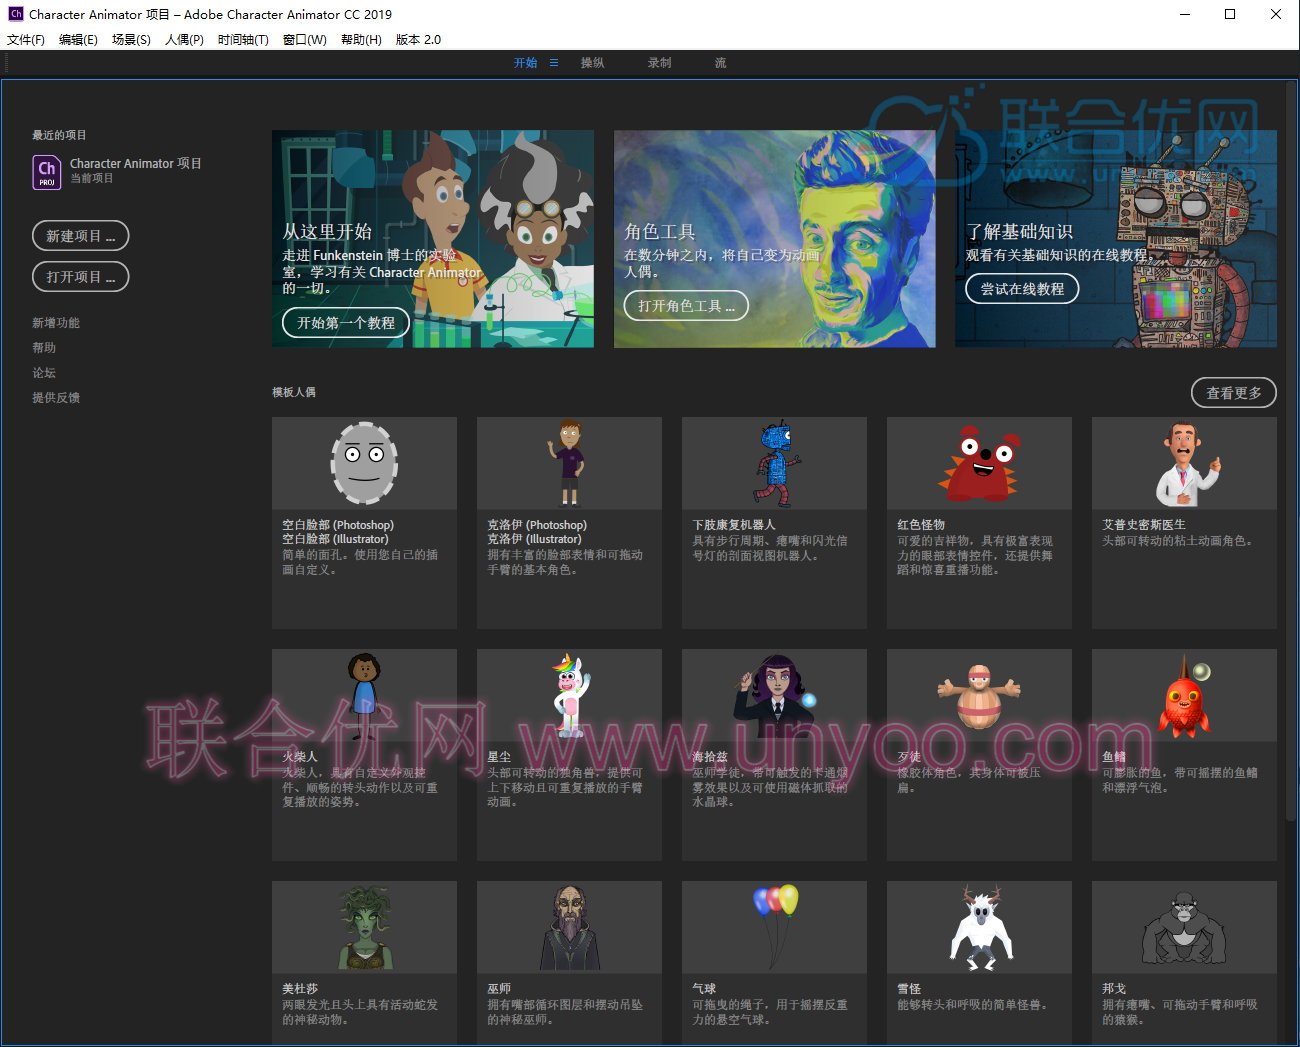Open the 开始 workspace menu icon
Image resolution: width=1300 pixels, height=1047 pixels.
(554, 63)
